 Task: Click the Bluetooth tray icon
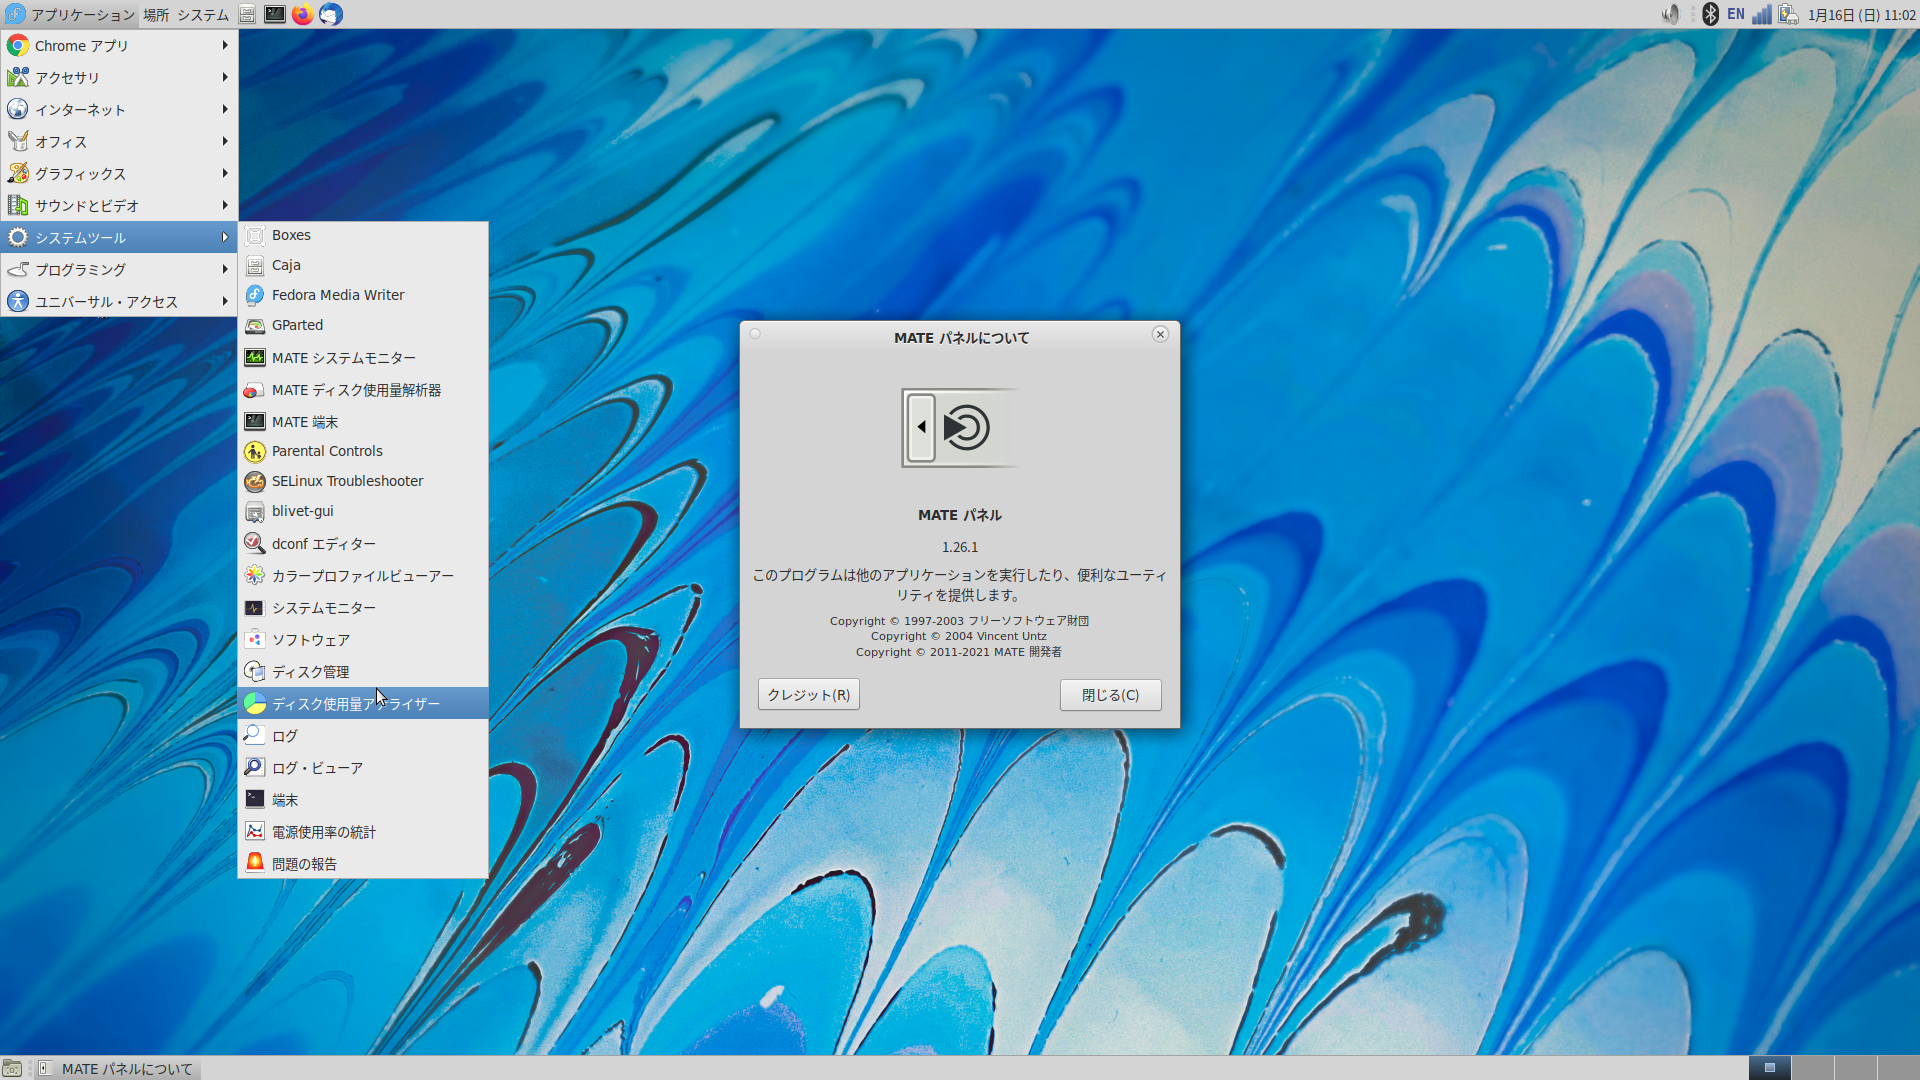(x=1710, y=14)
